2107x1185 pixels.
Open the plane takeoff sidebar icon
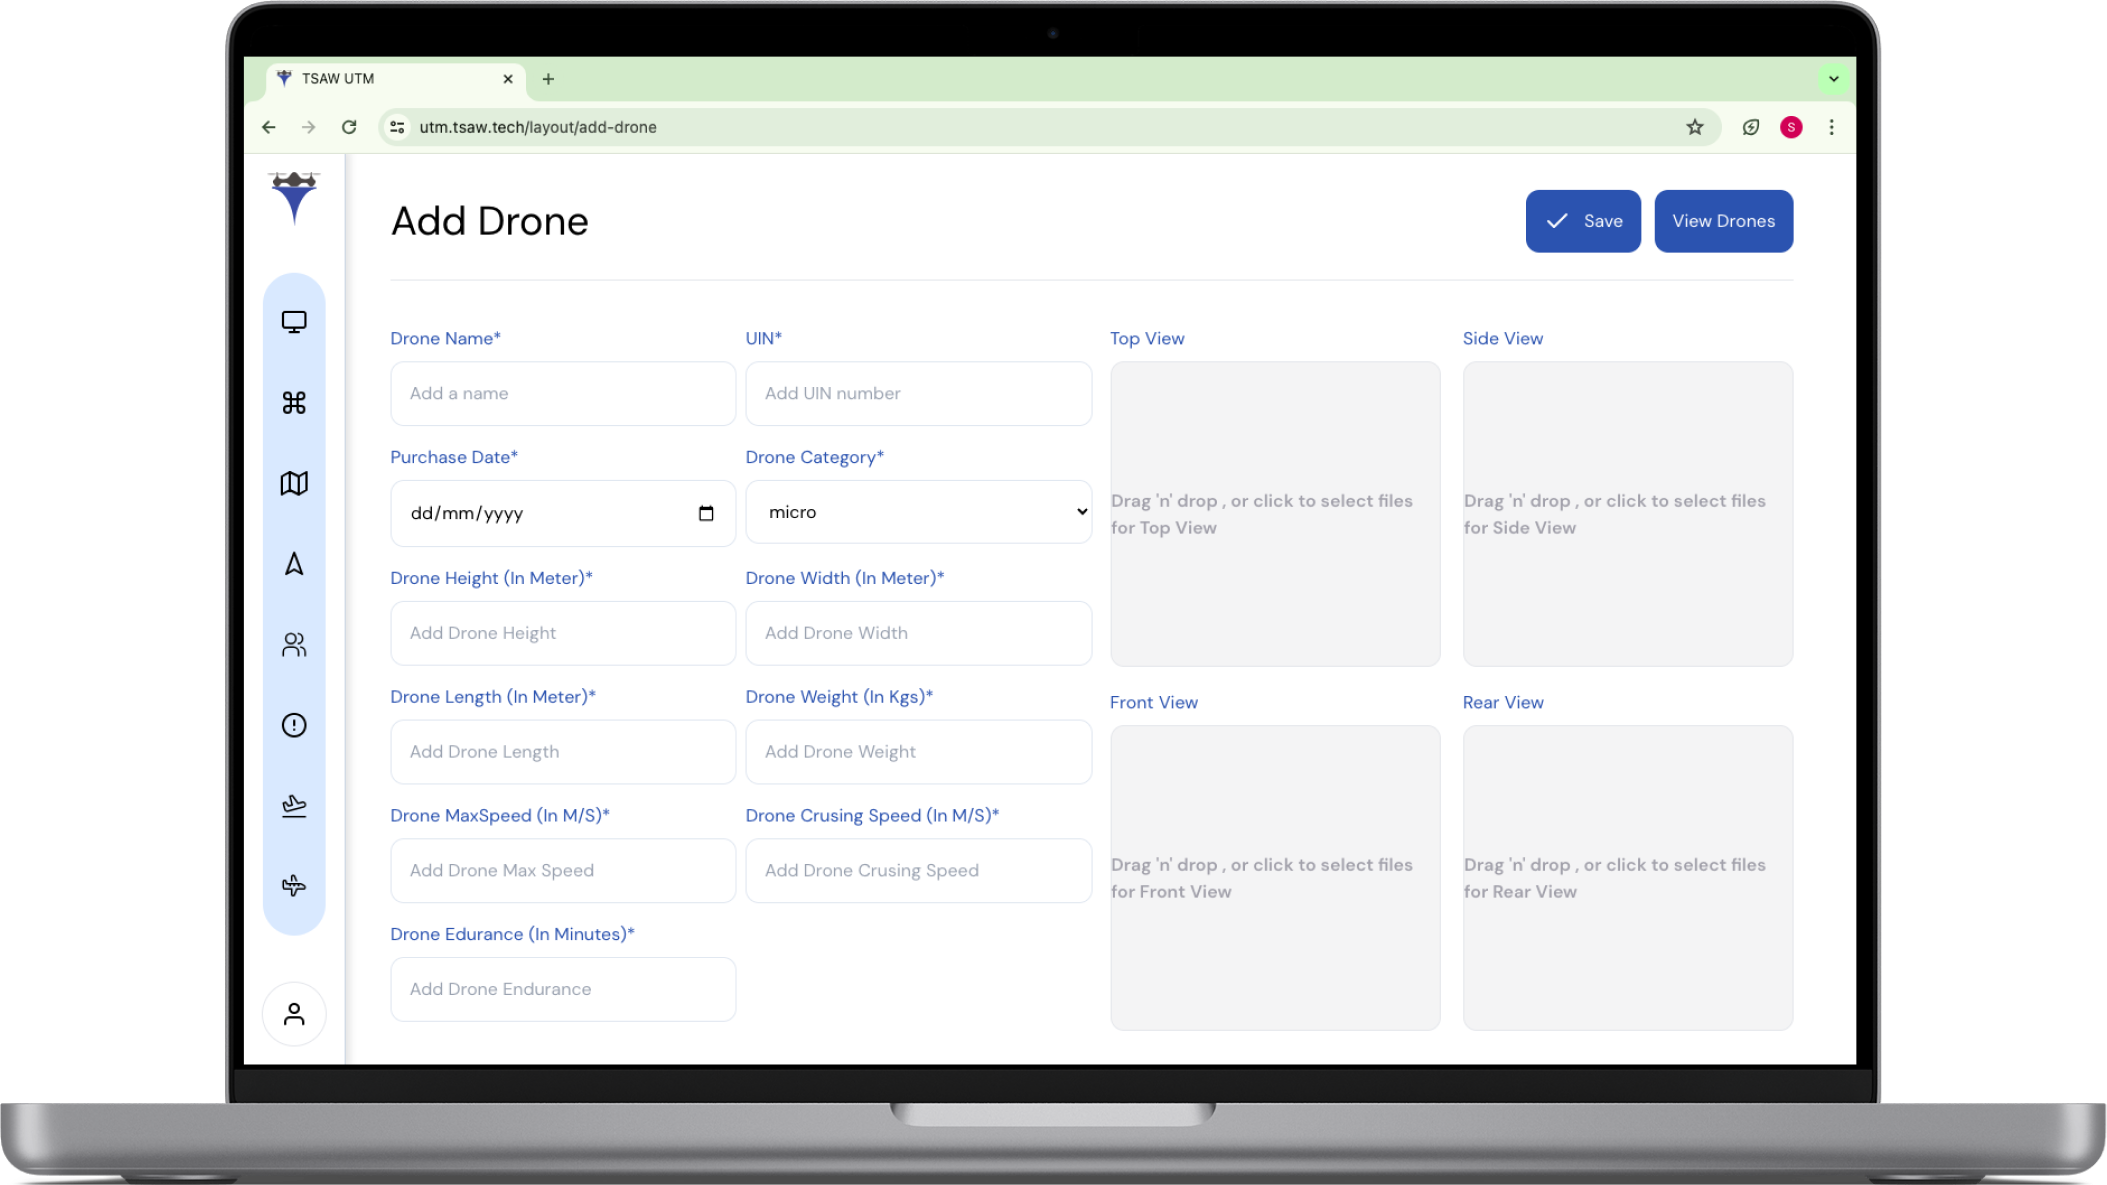pyautogui.click(x=294, y=806)
